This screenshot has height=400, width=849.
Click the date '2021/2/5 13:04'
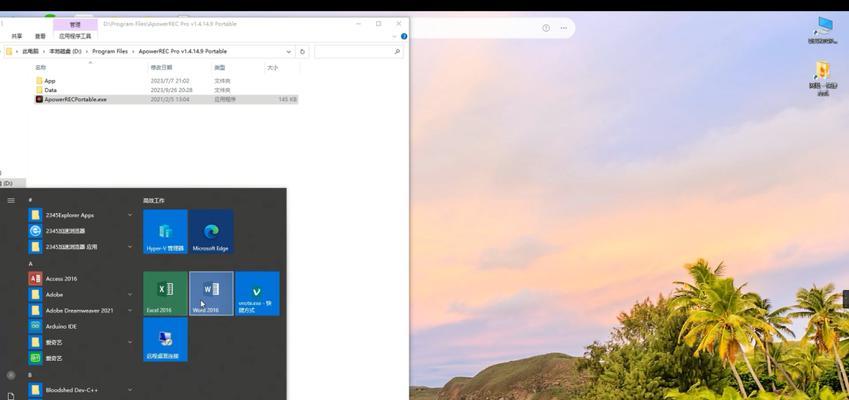170,100
